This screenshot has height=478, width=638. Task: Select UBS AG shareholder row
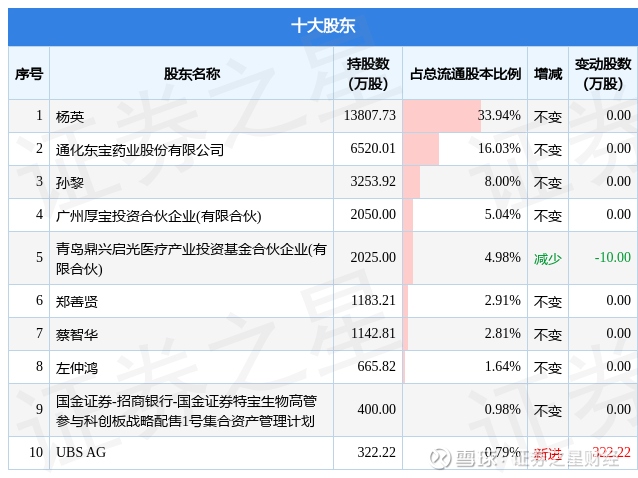[x=323, y=453]
